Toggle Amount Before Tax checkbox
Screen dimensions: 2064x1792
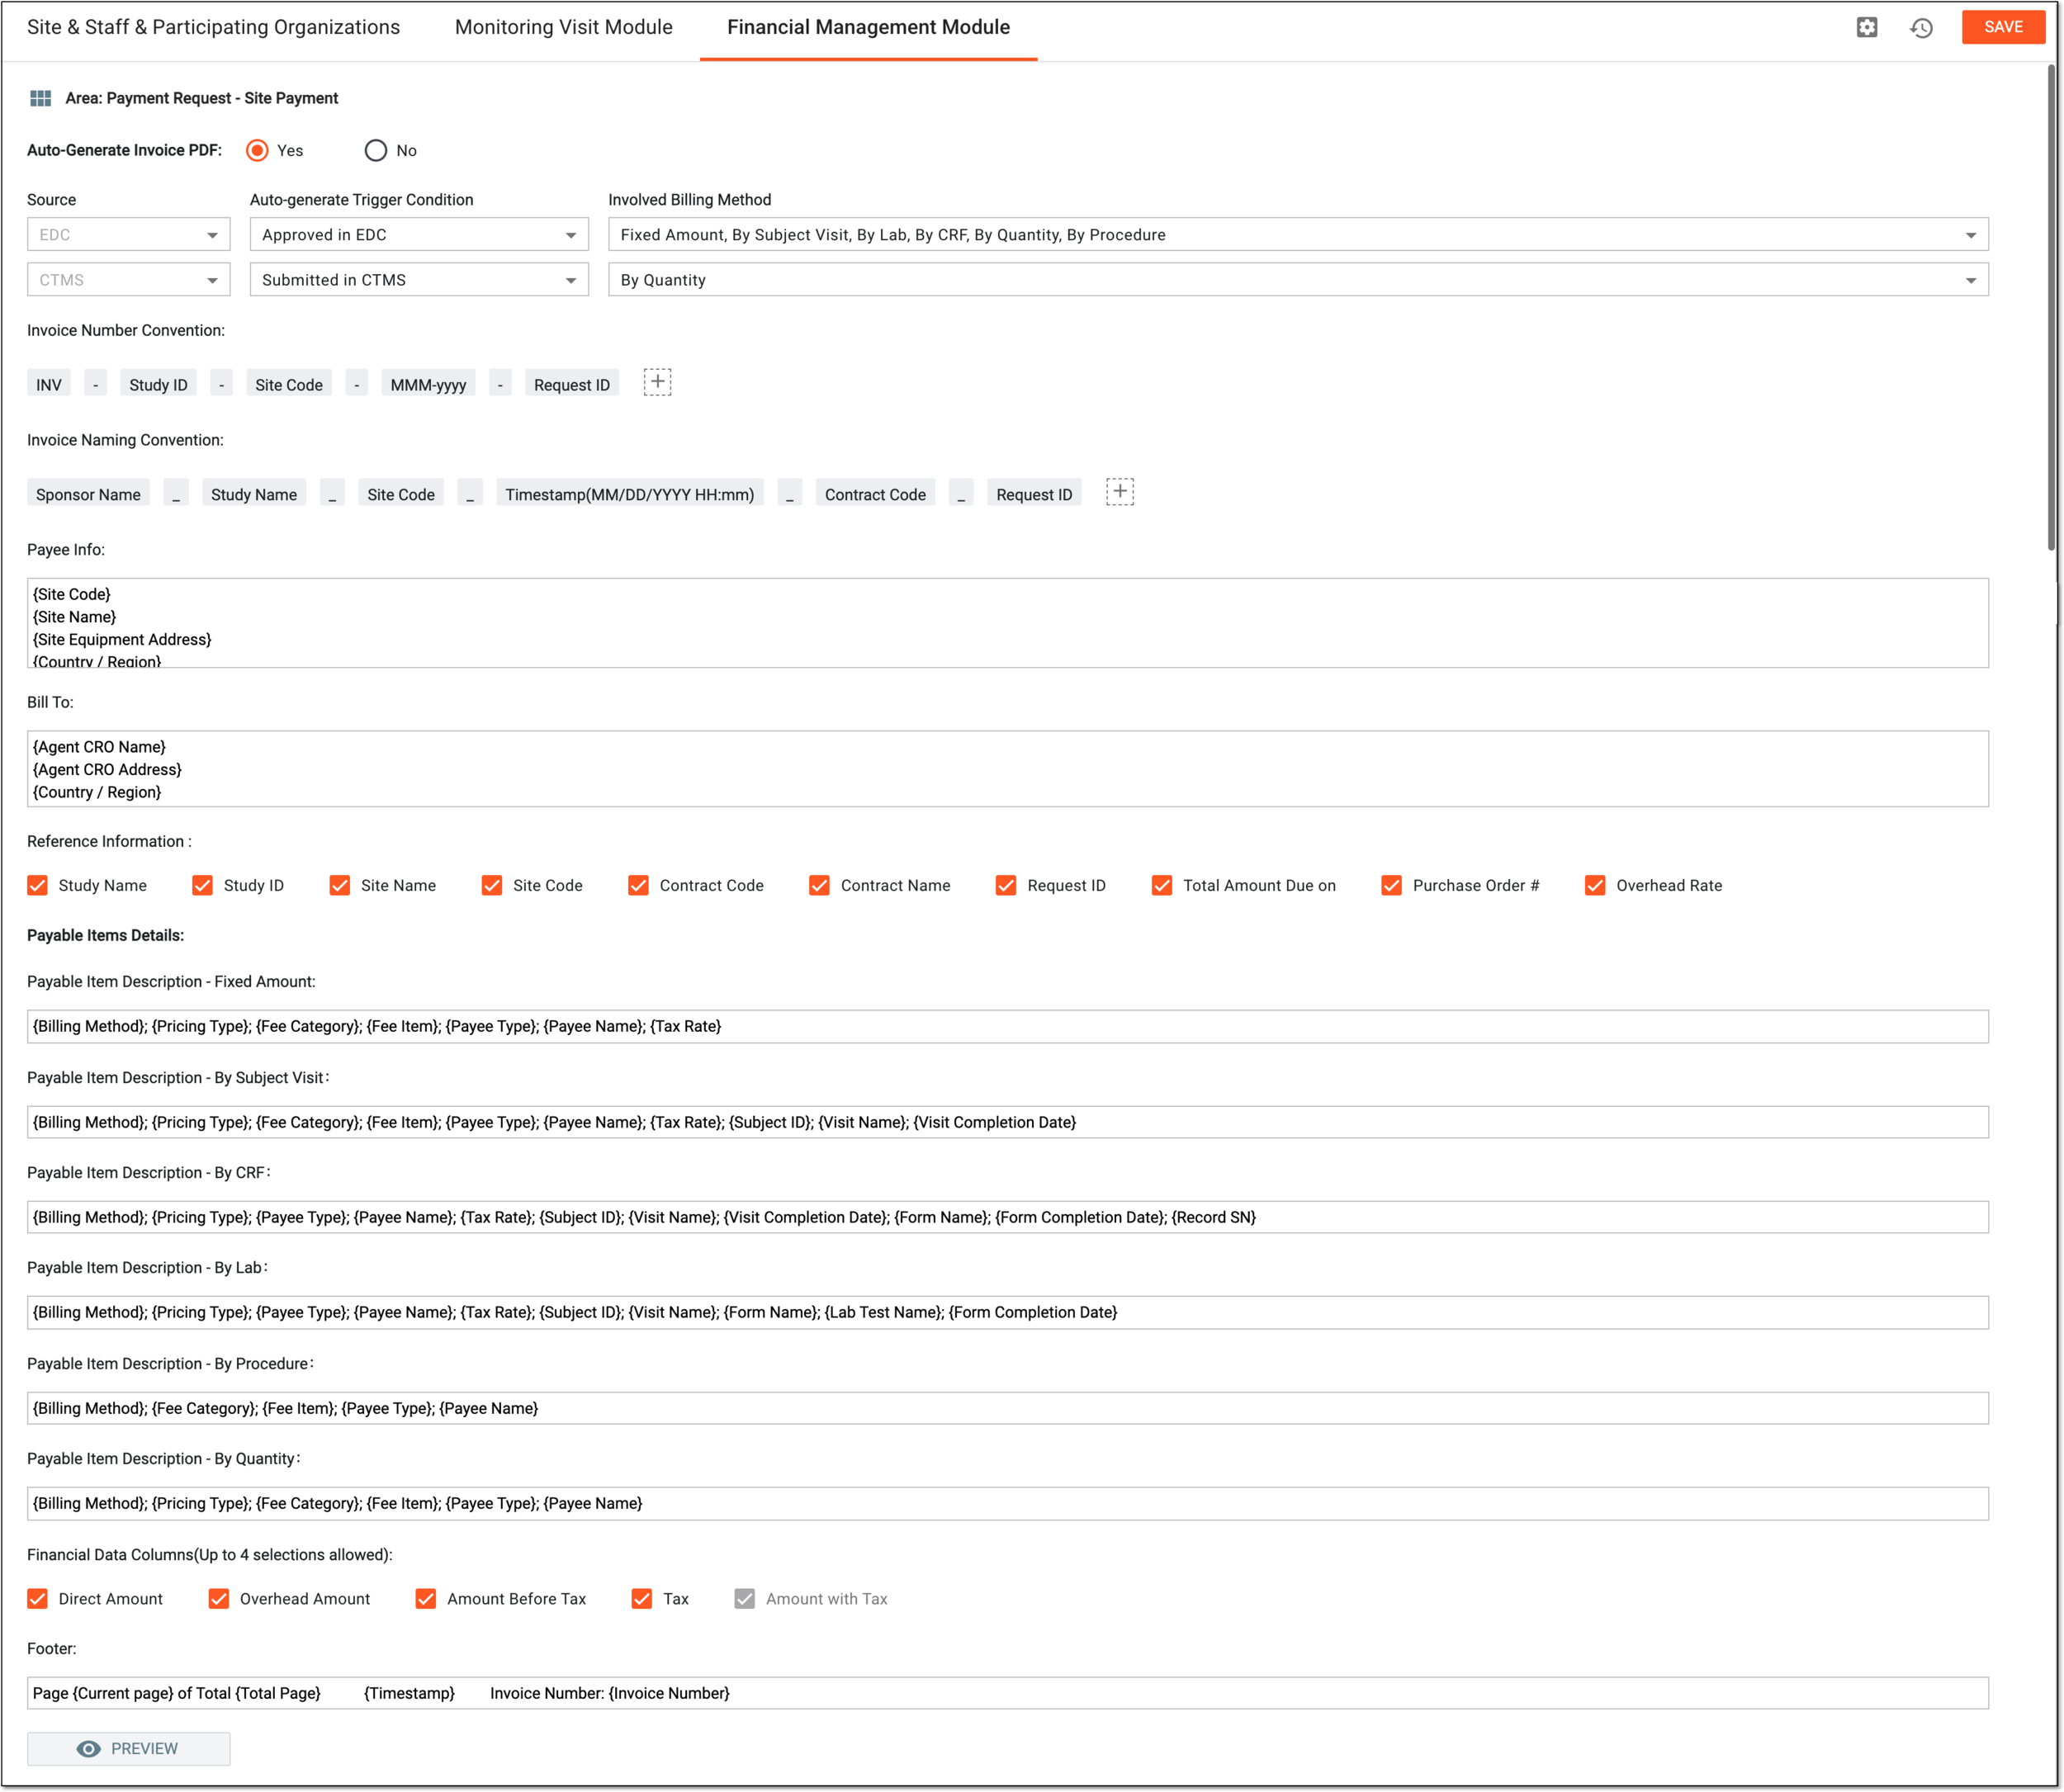coord(426,1598)
